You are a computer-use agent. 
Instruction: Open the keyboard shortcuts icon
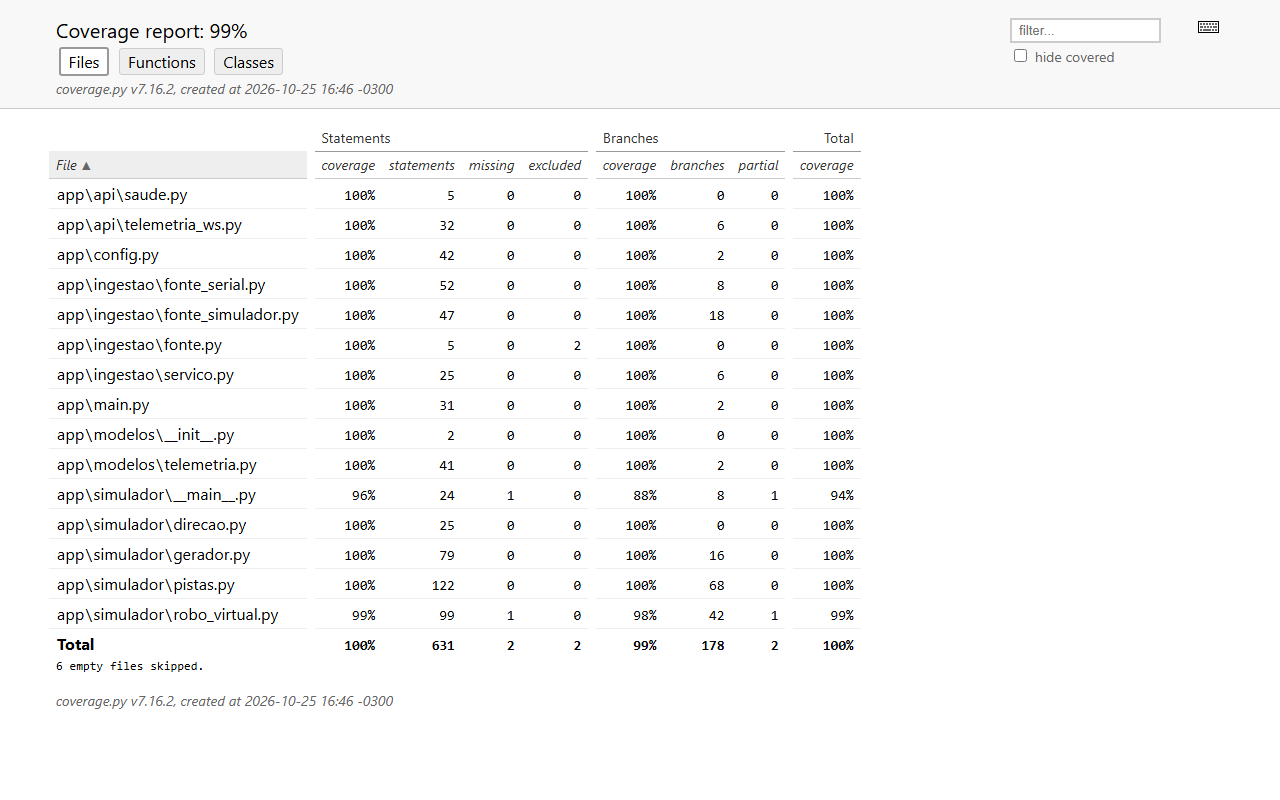[1208, 27]
